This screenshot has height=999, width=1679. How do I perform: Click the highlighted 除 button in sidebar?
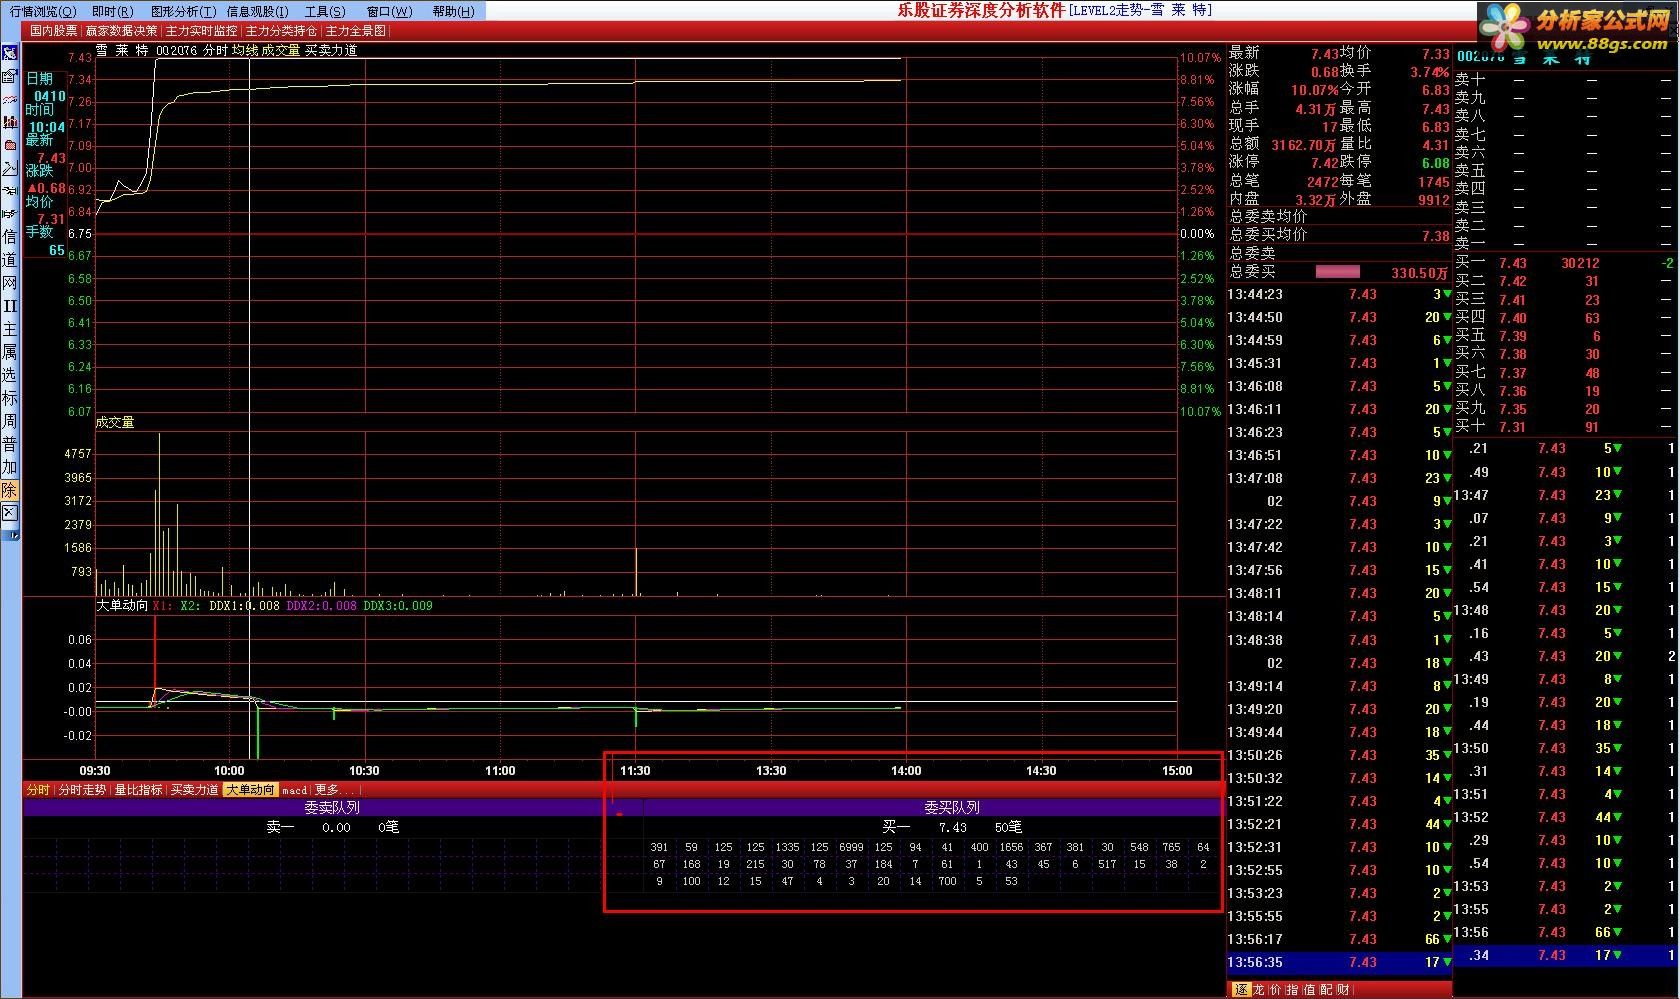point(9,490)
